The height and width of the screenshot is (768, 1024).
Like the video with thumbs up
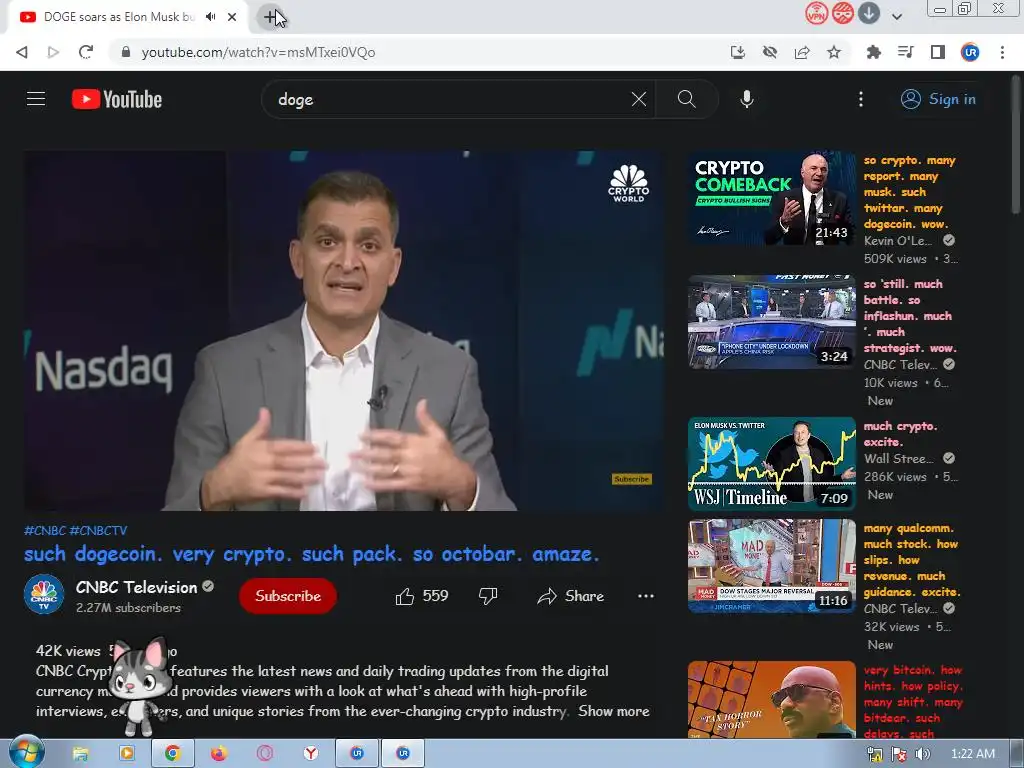coord(421,596)
